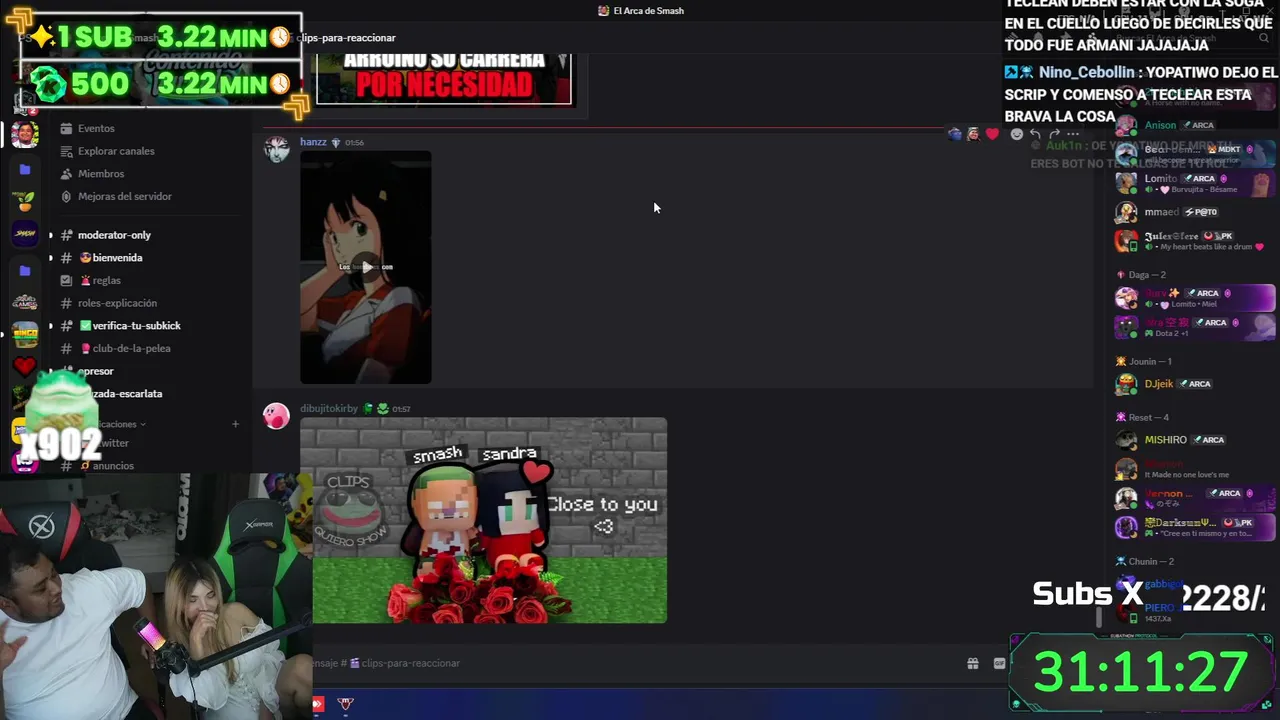Open the red arrow taskbar app
1280x720 pixels.
[318, 704]
